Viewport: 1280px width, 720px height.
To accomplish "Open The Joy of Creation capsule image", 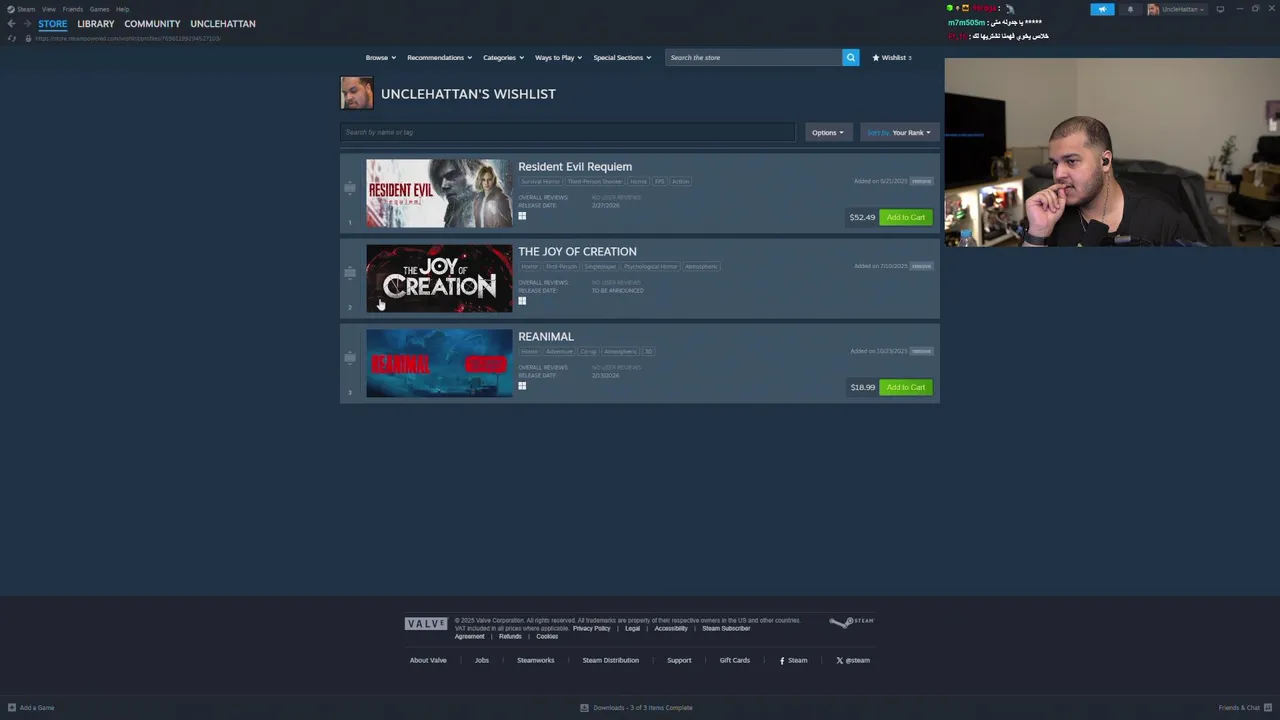I will coord(439,278).
